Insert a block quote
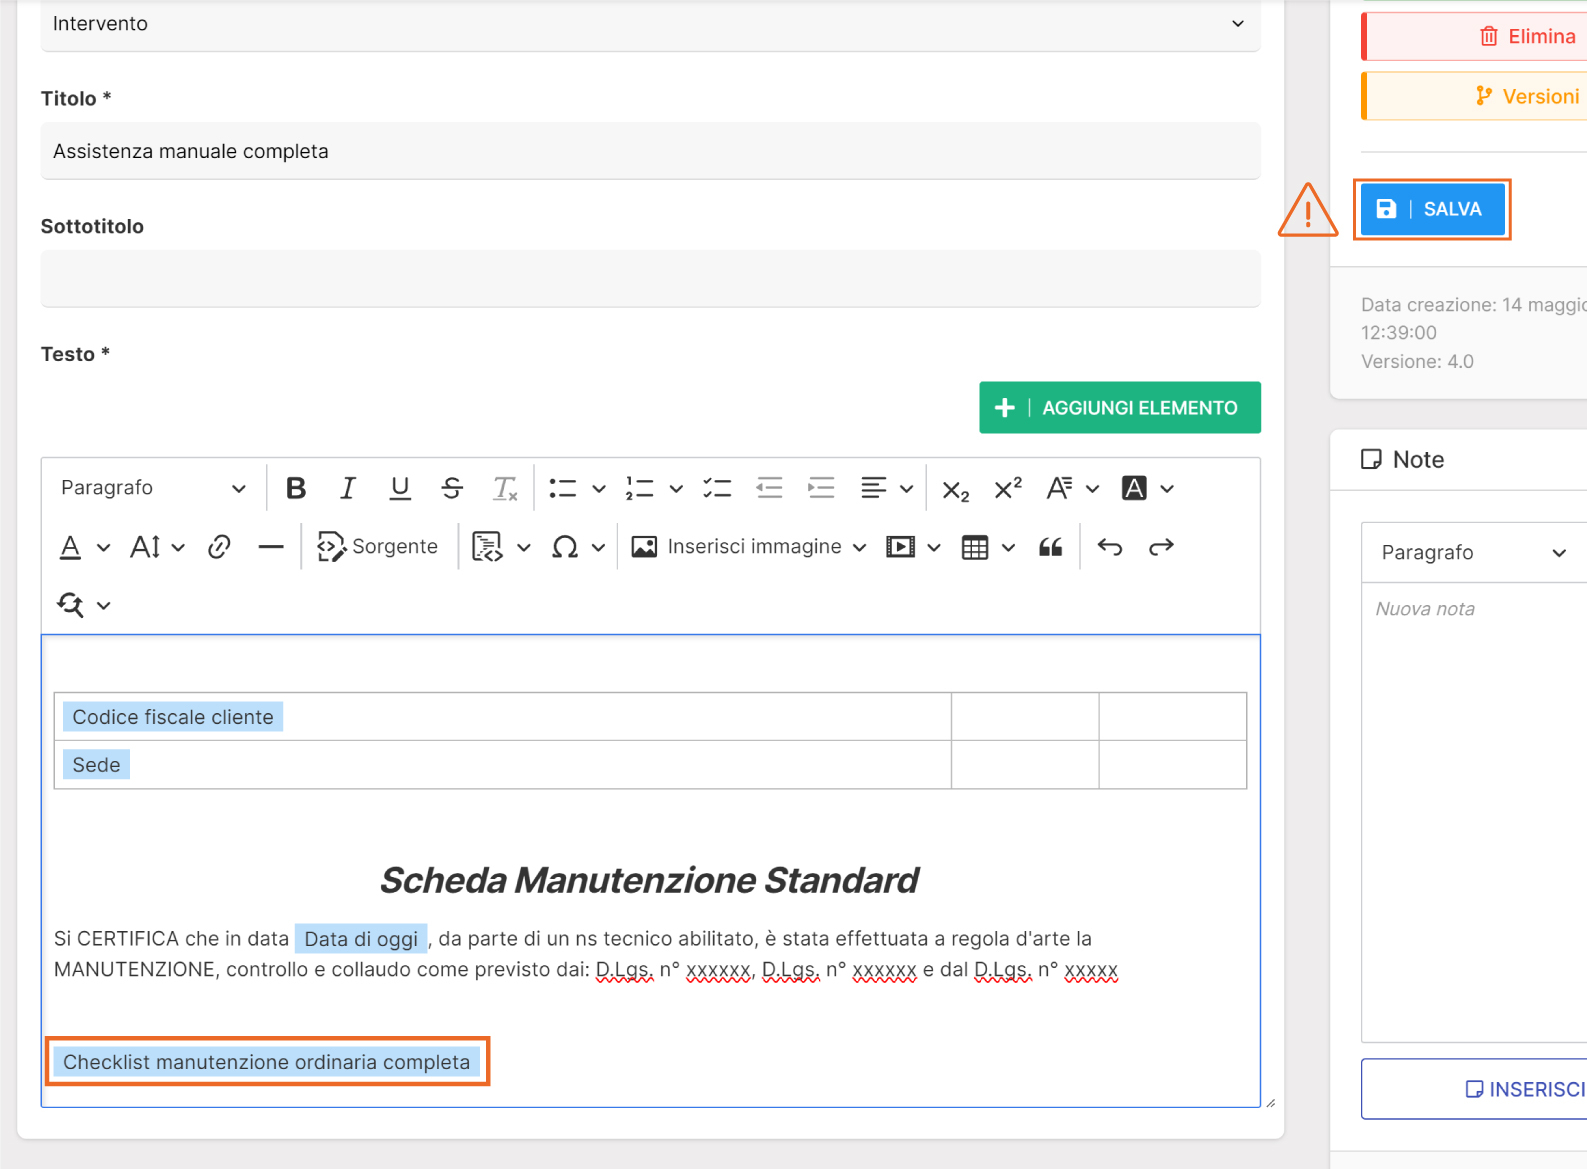This screenshot has height=1169, width=1587. [1050, 547]
